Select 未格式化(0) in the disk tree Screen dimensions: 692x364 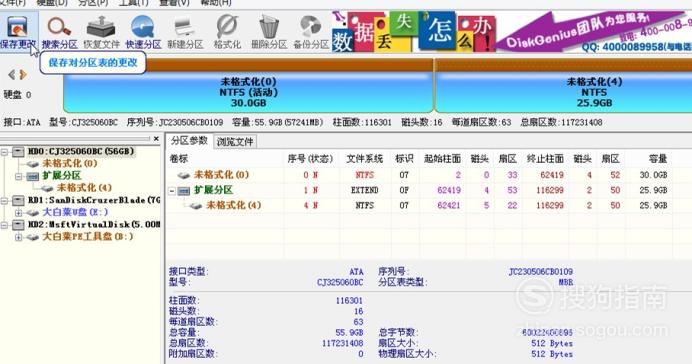point(70,163)
